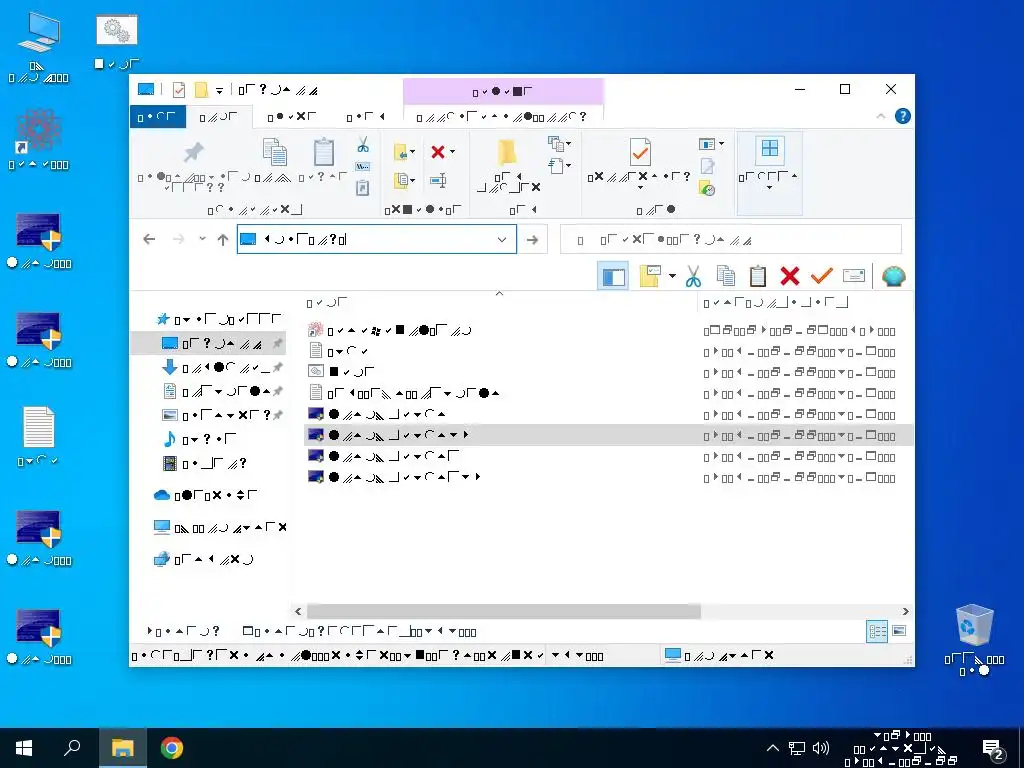Click the large Copy pages icon in the ribbon
The width and height of the screenshot is (1024, 768).
pyautogui.click(x=274, y=152)
